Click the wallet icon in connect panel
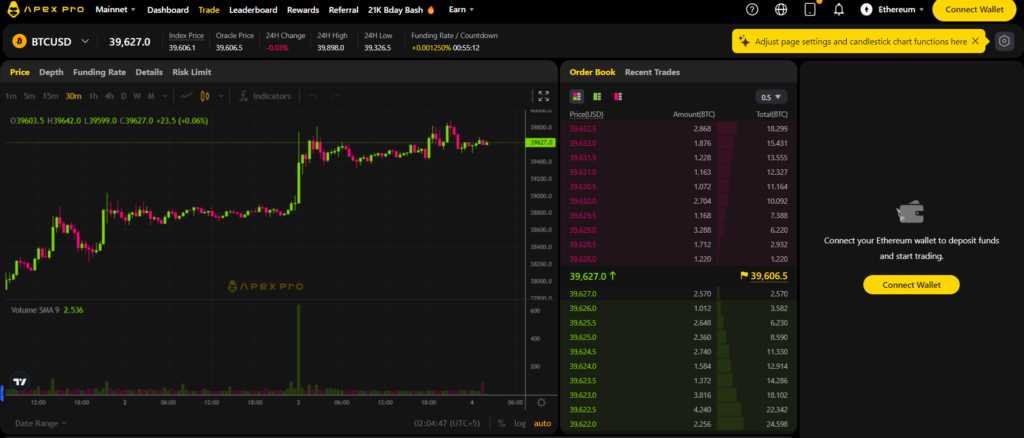 point(911,213)
